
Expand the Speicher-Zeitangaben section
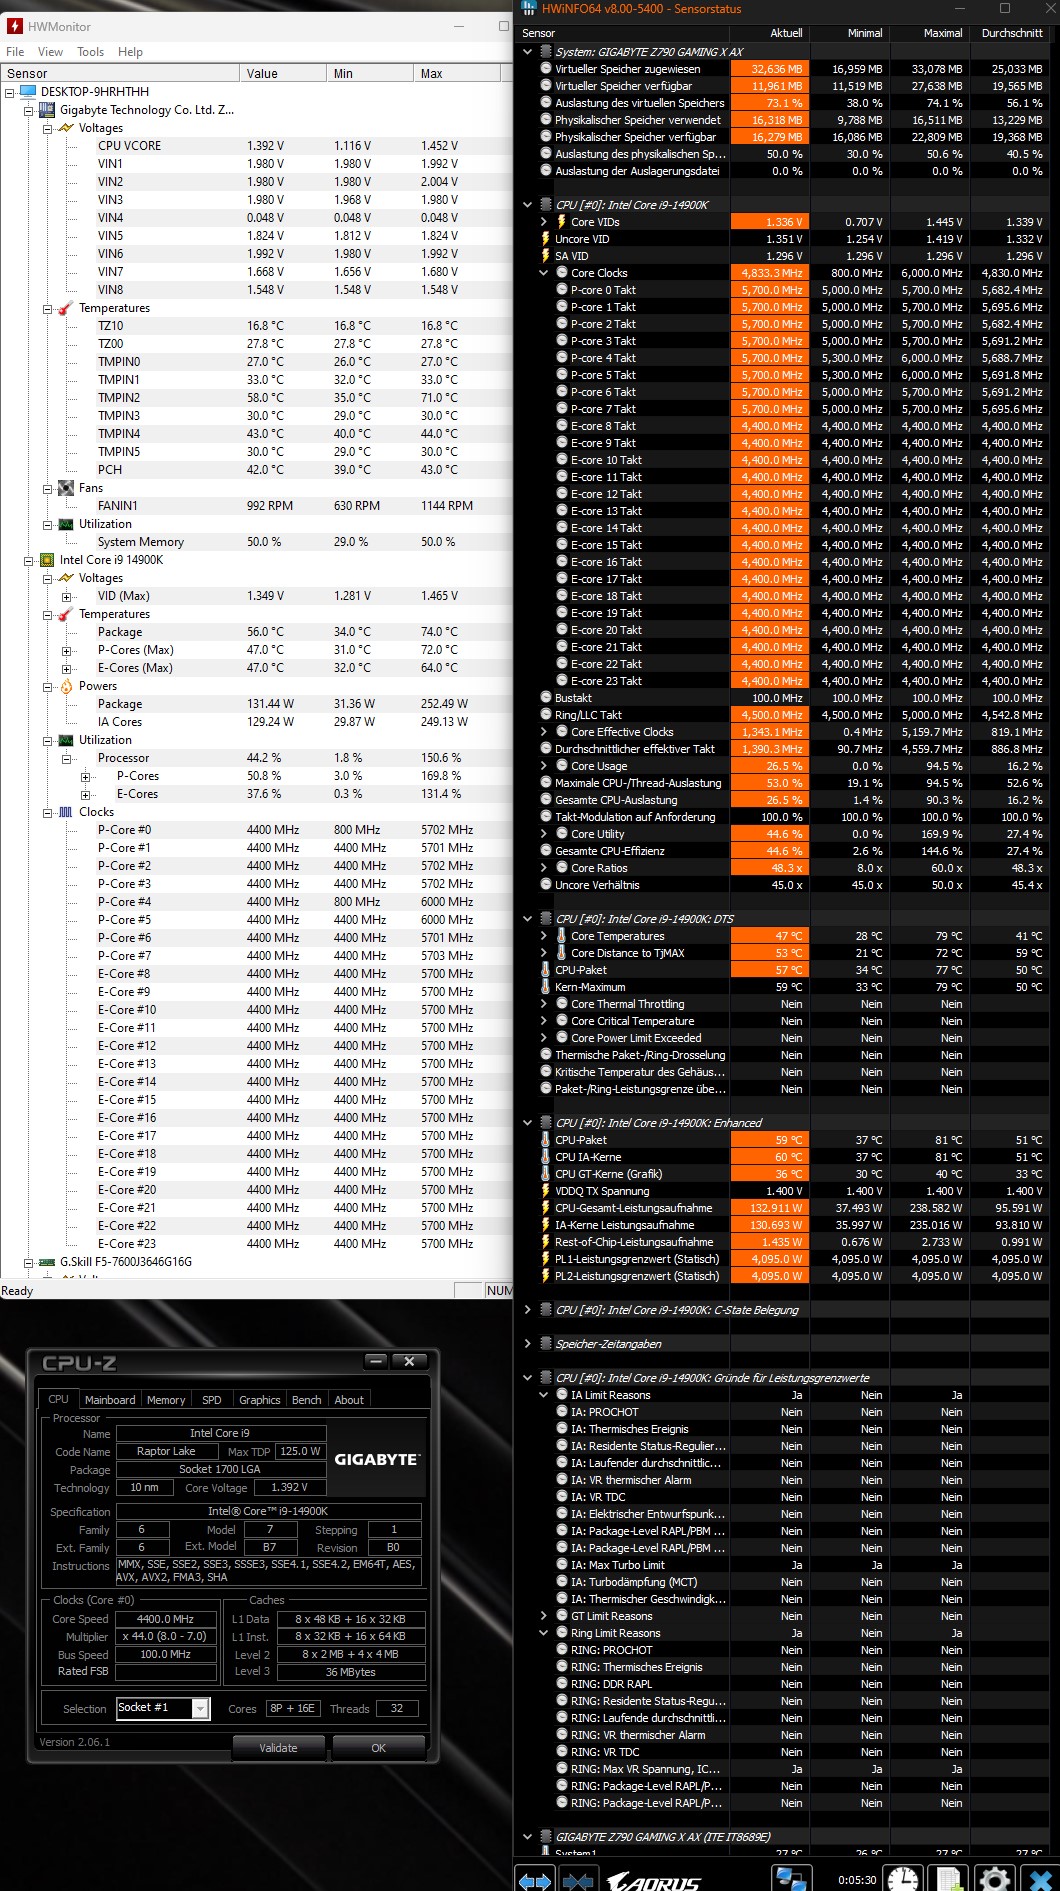(x=528, y=1344)
